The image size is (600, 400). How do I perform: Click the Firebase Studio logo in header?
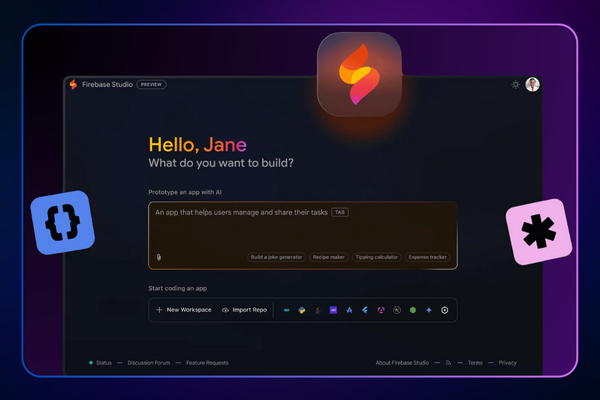pos(73,85)
